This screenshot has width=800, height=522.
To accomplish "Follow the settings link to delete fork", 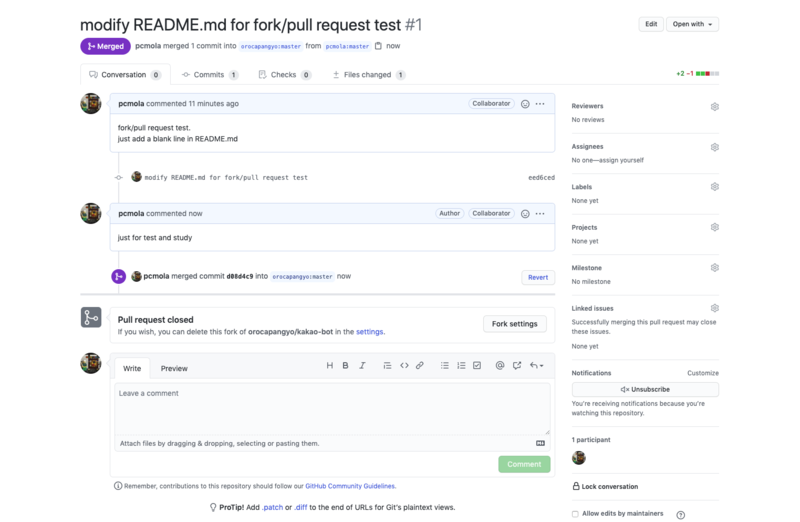I will [369, 332].
